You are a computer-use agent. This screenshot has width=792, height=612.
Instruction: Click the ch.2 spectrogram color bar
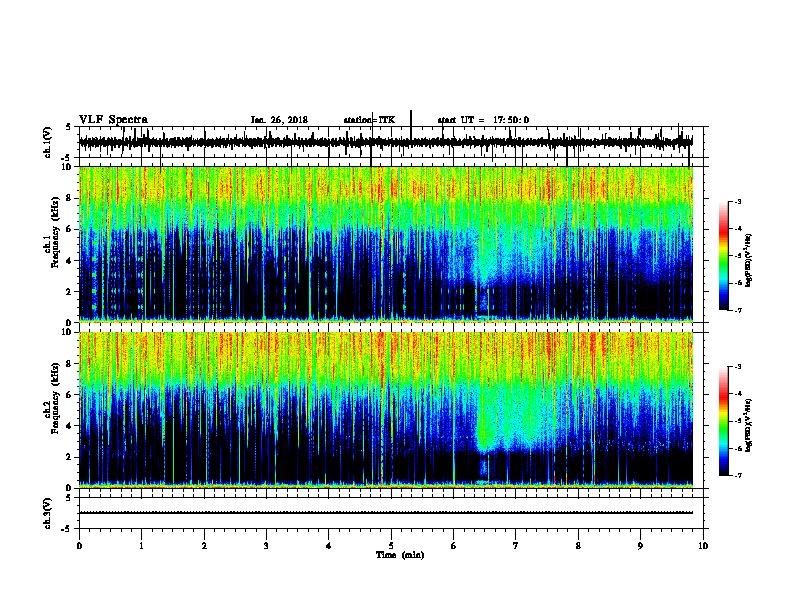[724, 421]
